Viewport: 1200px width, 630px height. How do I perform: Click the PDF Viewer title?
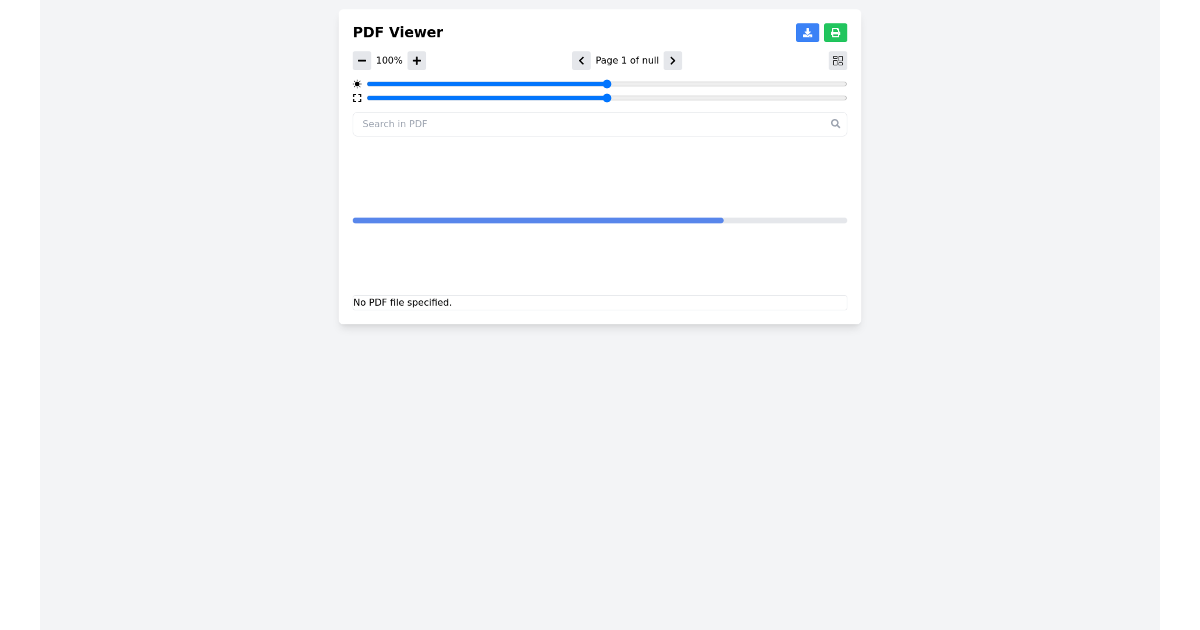(x=397, y=32)
